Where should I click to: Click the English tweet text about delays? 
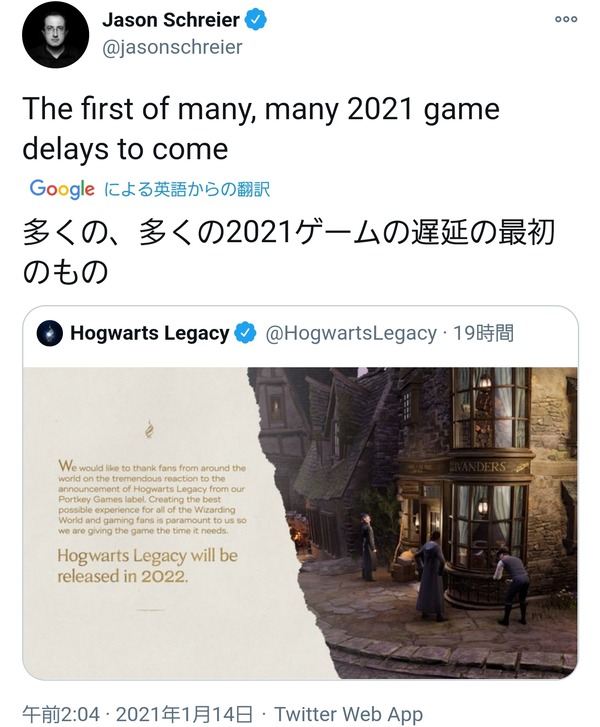(261, 129)
